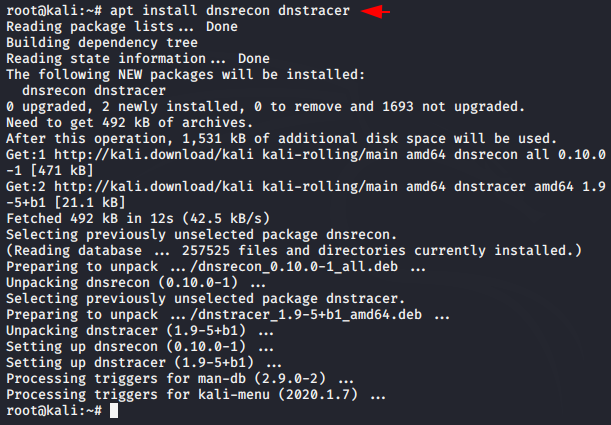The image size is (611, 425).
Task: Click the "Reading state information... Done" line
Action: tap(138, 60)
